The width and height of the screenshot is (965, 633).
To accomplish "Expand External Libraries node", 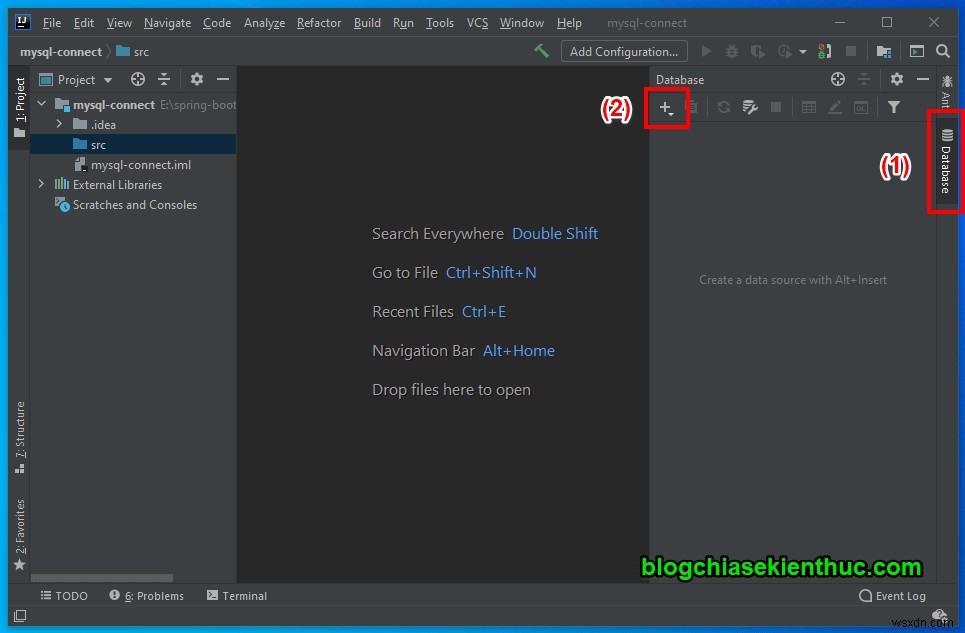I will tap(41, 184).
